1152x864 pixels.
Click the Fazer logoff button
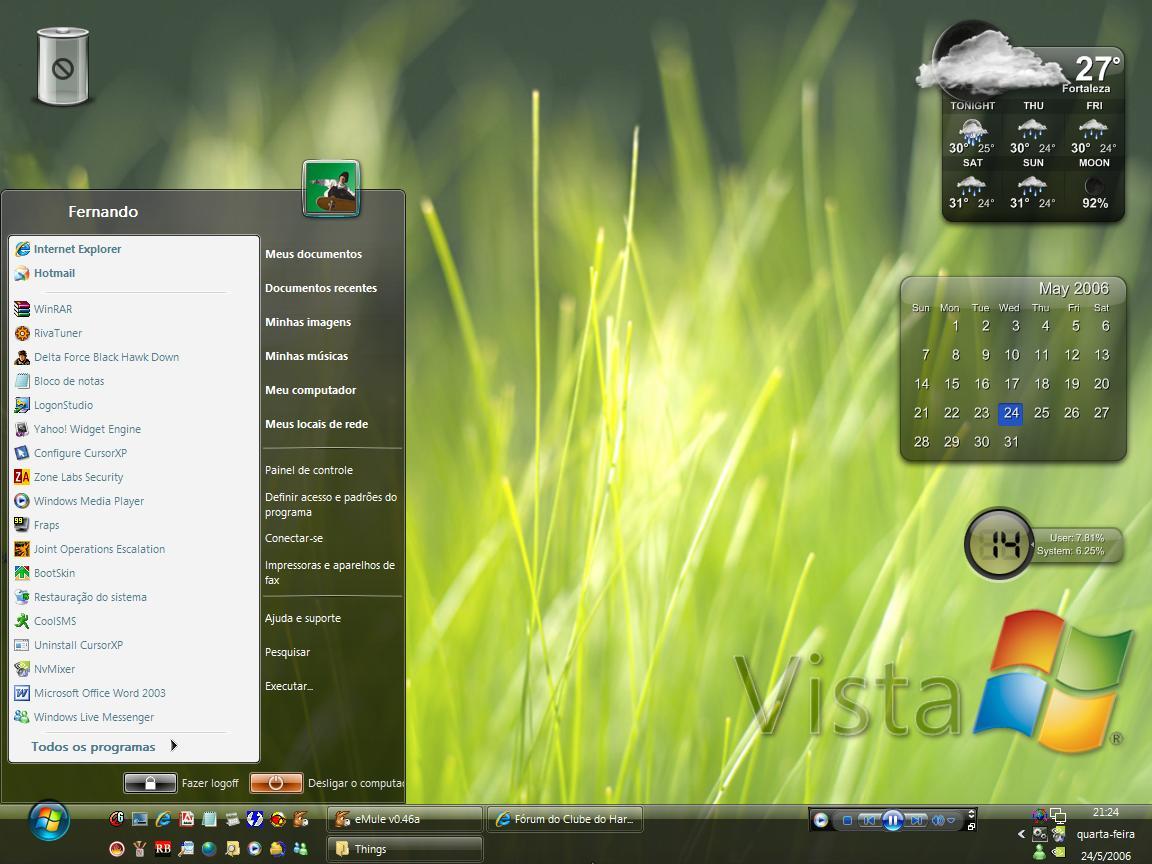point(151,783)
